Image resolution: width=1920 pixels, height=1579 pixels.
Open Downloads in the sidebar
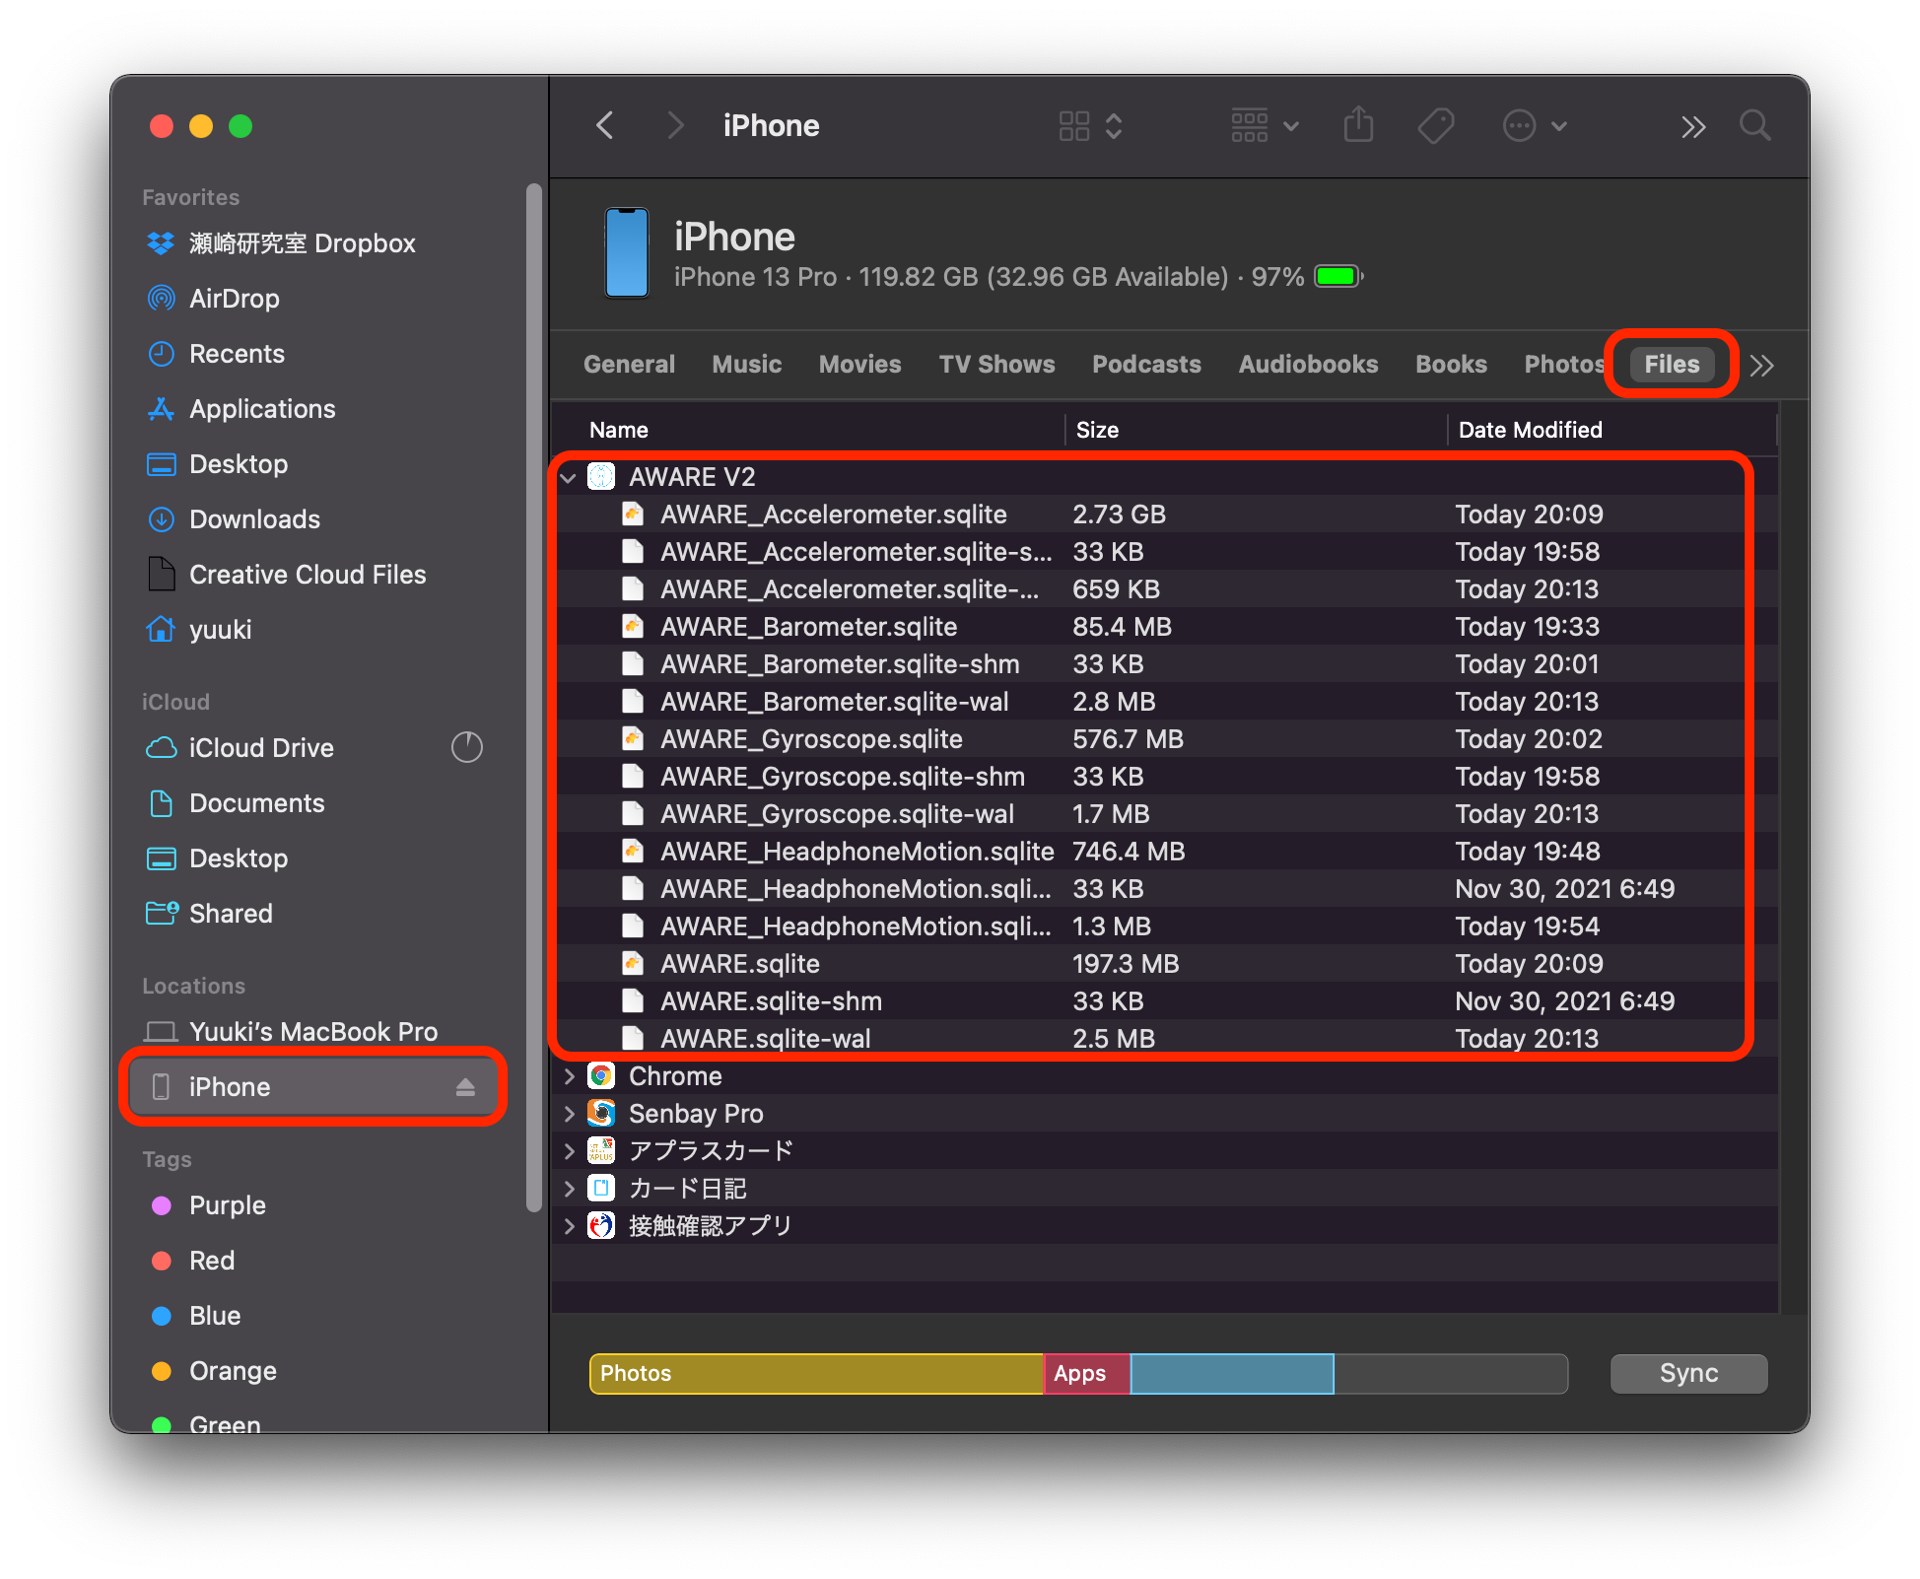(254, 519)
